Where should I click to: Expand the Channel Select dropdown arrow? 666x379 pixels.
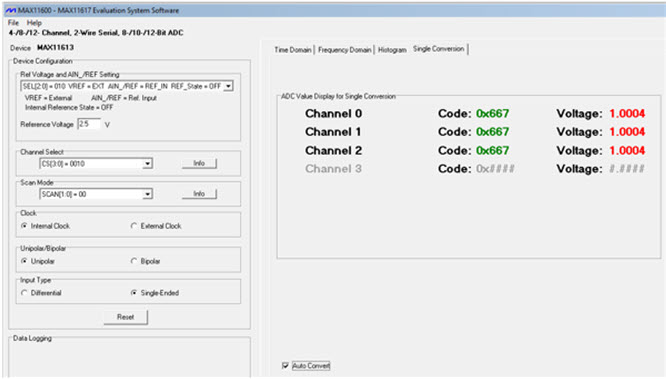(147, 164)
